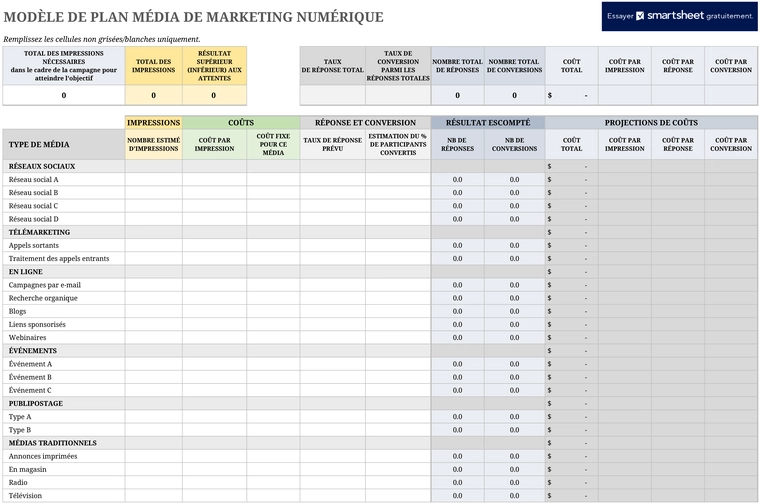Select the 'Projections de coûts' section header
Viewport: 761px width, 504px height.
(651, 123)
